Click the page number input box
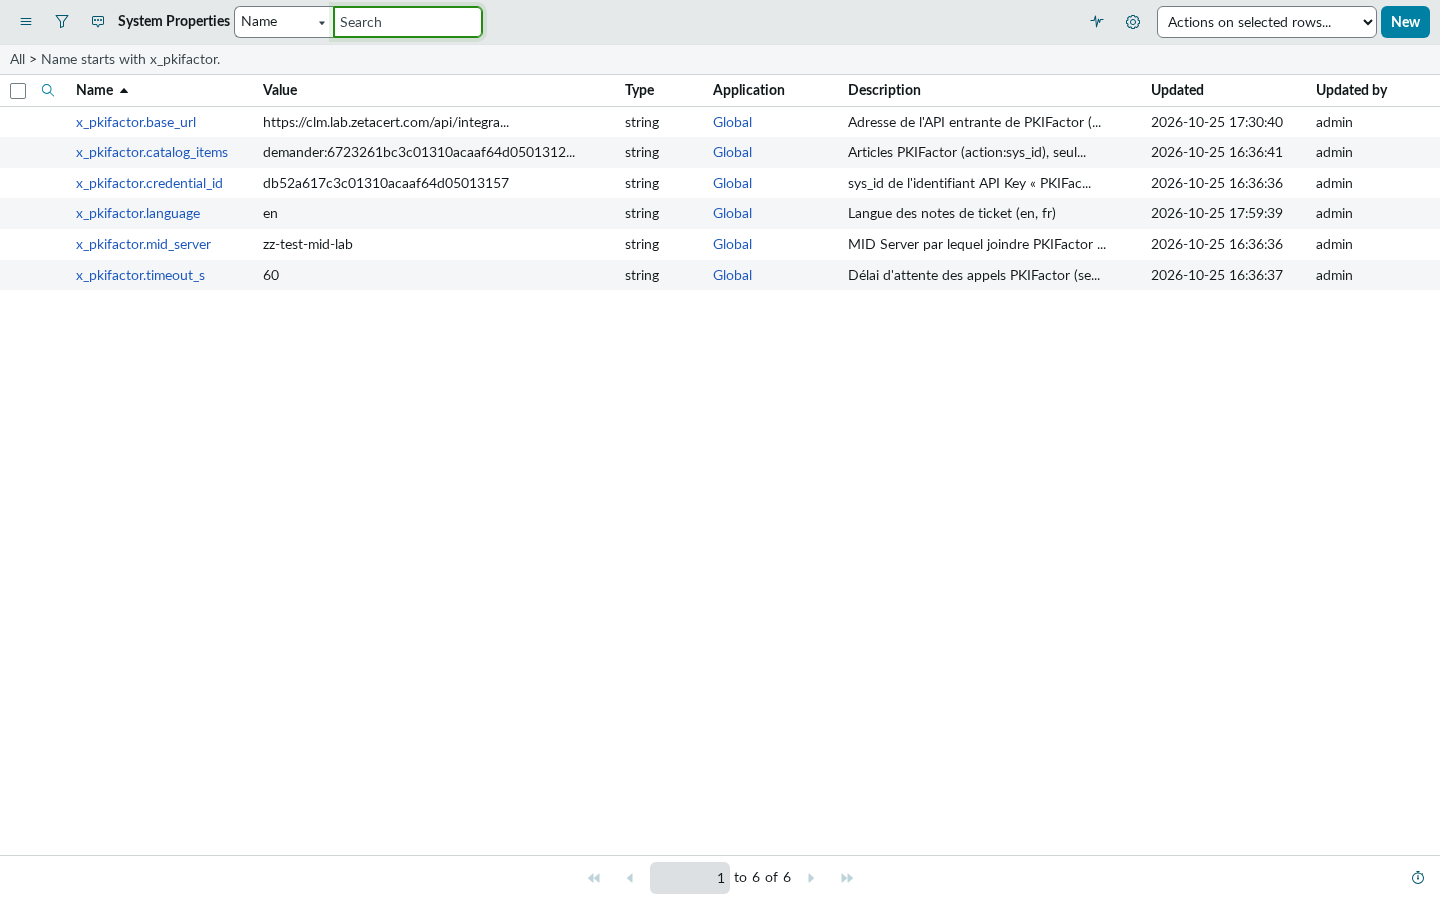The image size is (1440, 900). (x=690, y=878)
